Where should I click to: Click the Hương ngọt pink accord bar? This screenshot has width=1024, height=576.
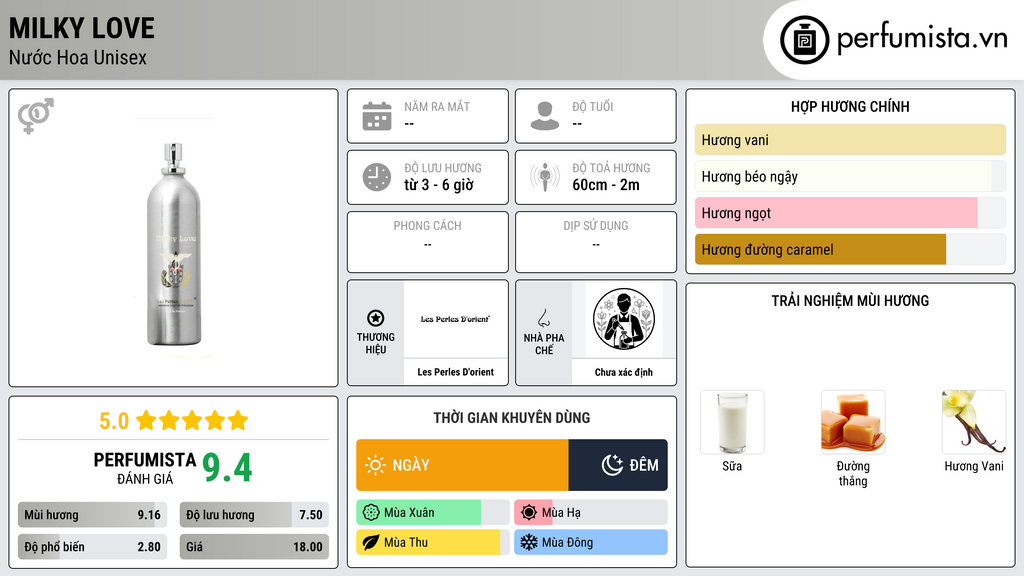coord(850,213)
